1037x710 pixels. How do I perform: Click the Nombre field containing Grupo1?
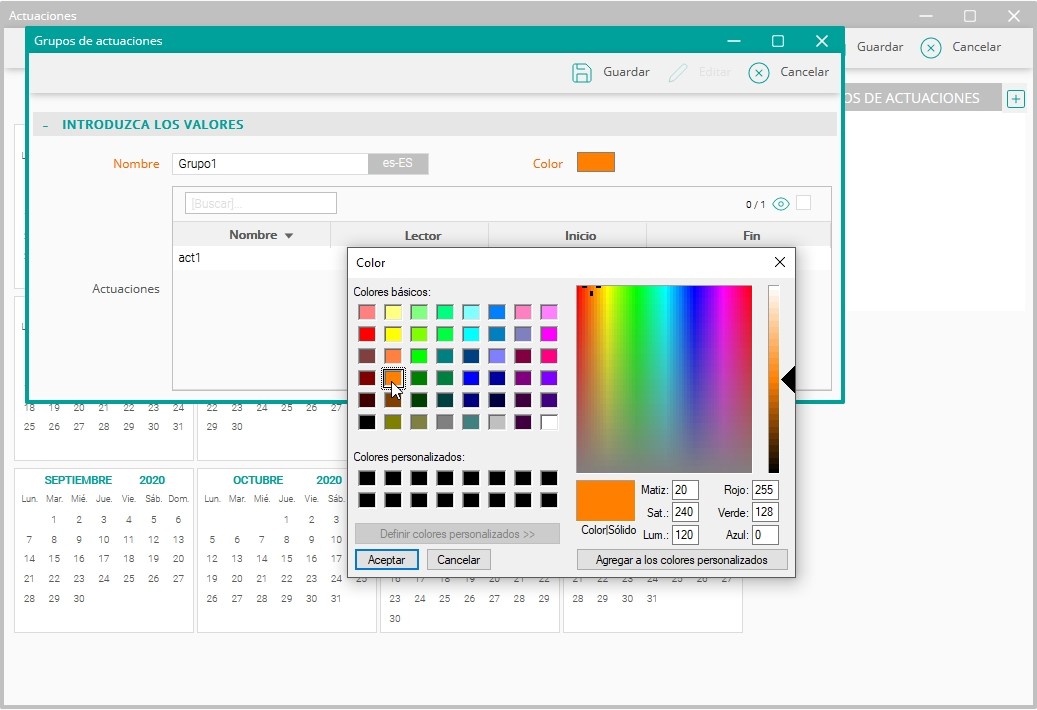click(270, 164)
